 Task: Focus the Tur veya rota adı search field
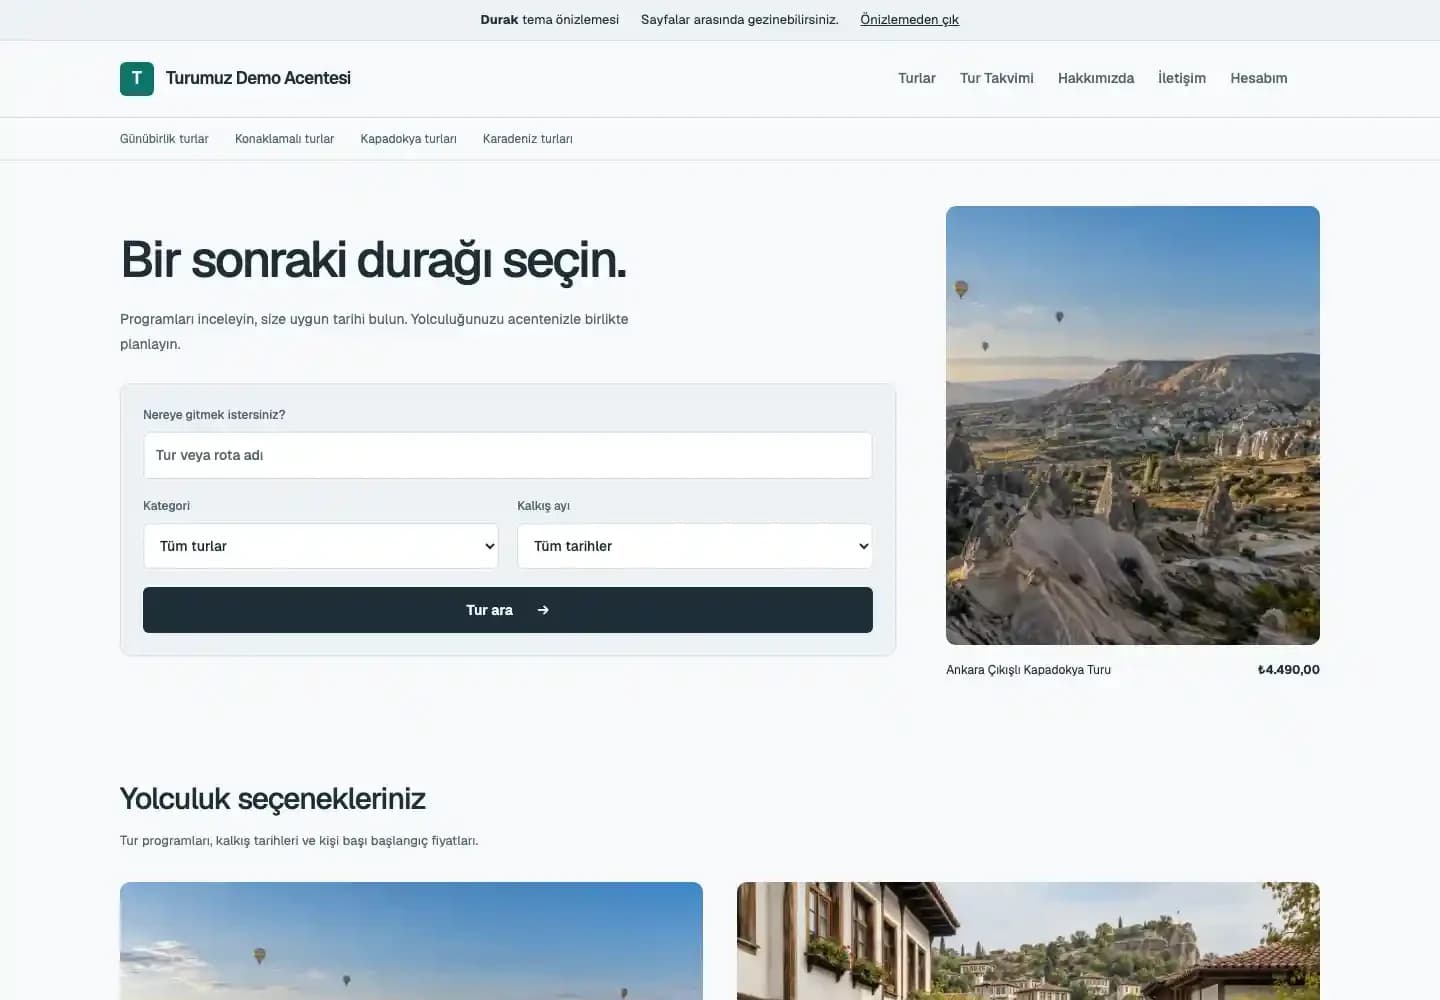508,455
